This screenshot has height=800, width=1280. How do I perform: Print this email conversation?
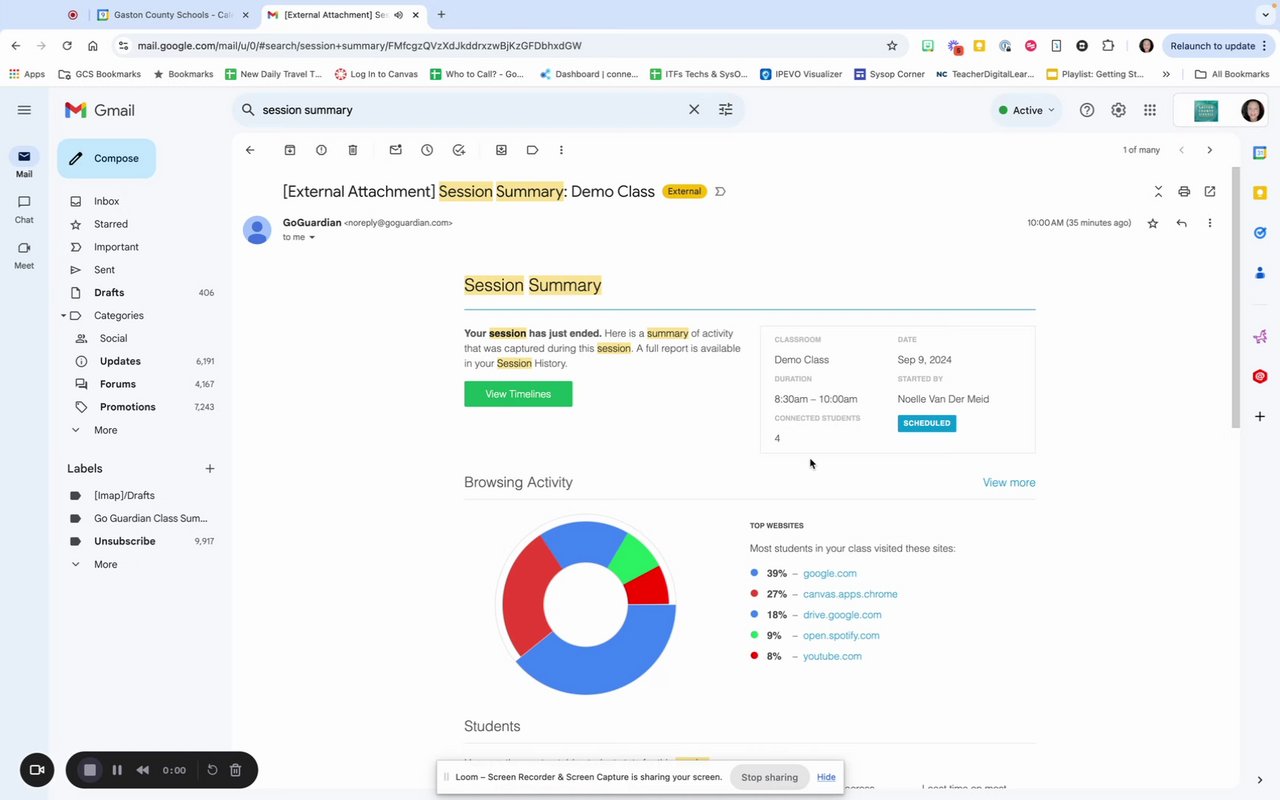[1184, 191]
